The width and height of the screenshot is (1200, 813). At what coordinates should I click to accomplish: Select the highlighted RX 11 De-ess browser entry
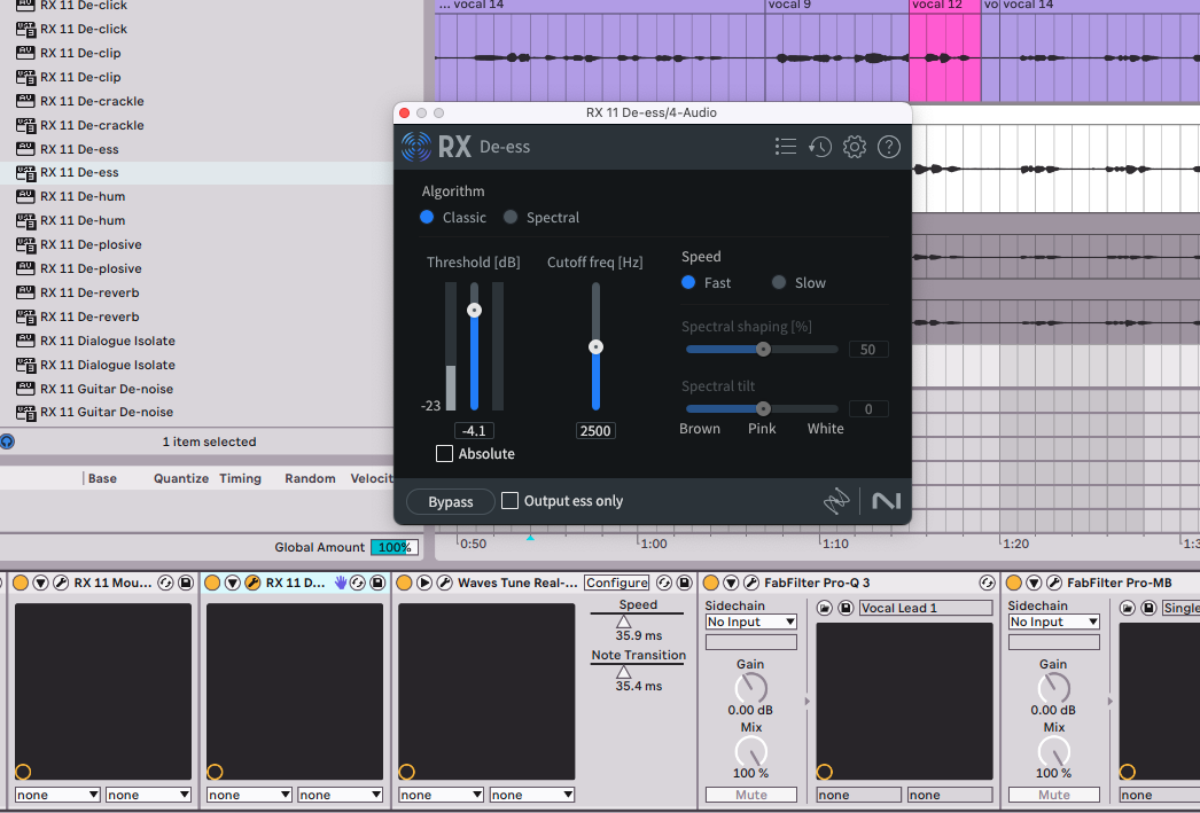tap(197, 173)
